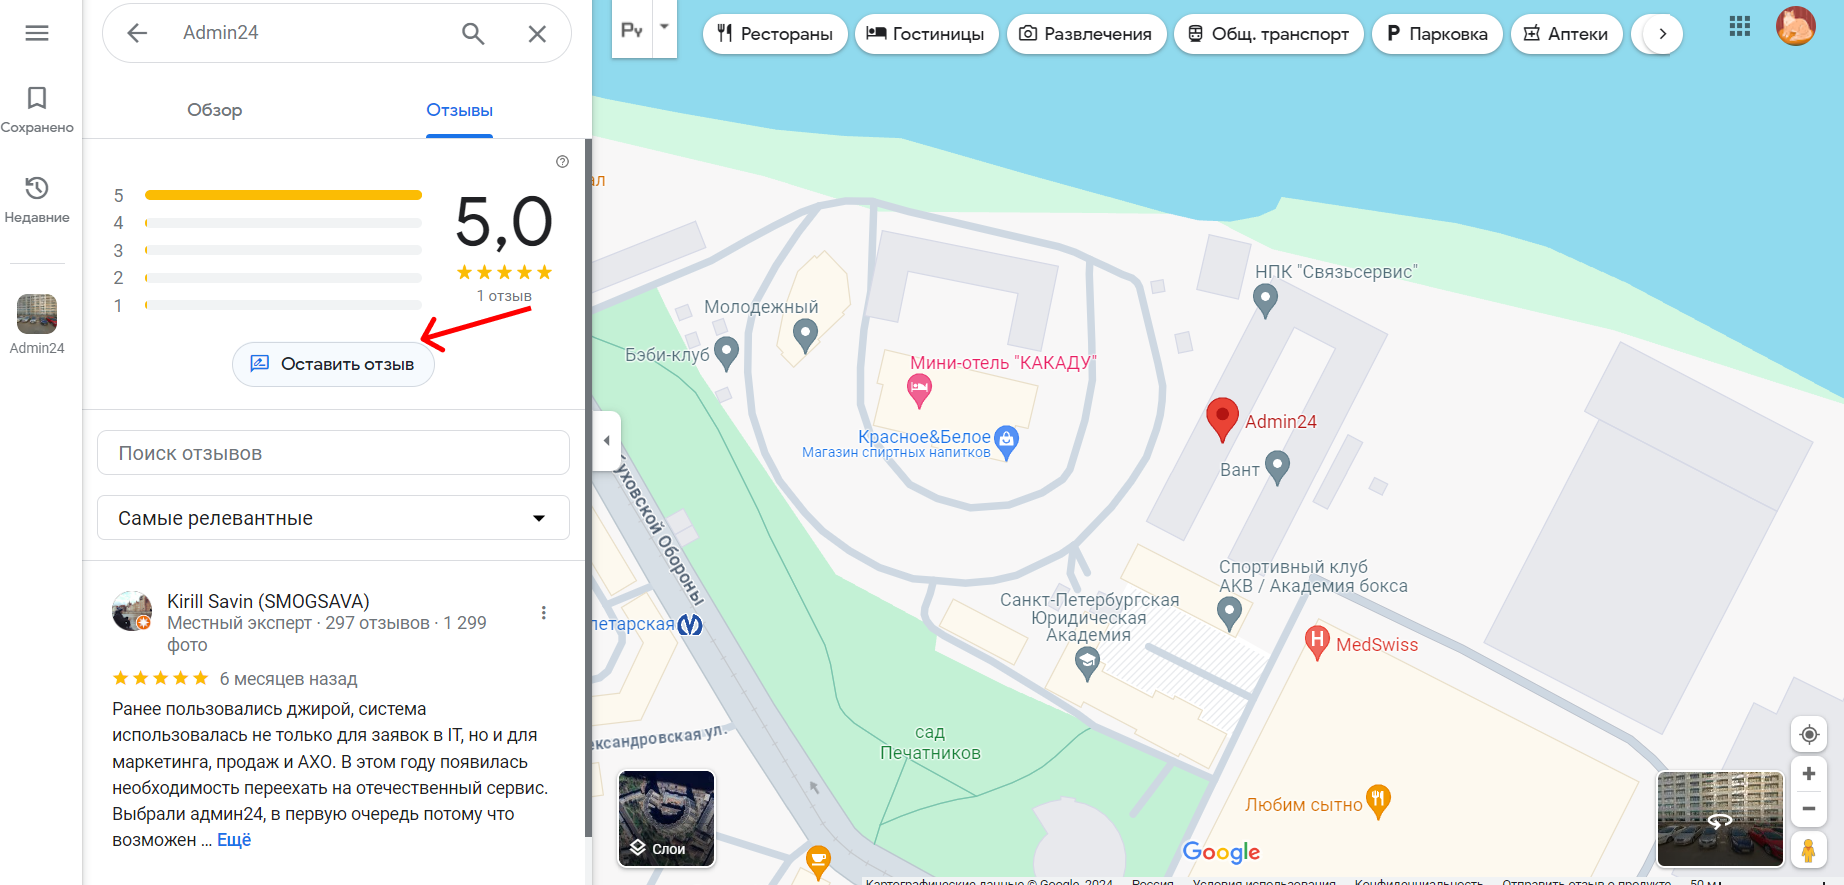The width and height of the screenshot is (1844, 885).
Task: Click the Юридическая Академия map marker
Action: pos(1087,663)
